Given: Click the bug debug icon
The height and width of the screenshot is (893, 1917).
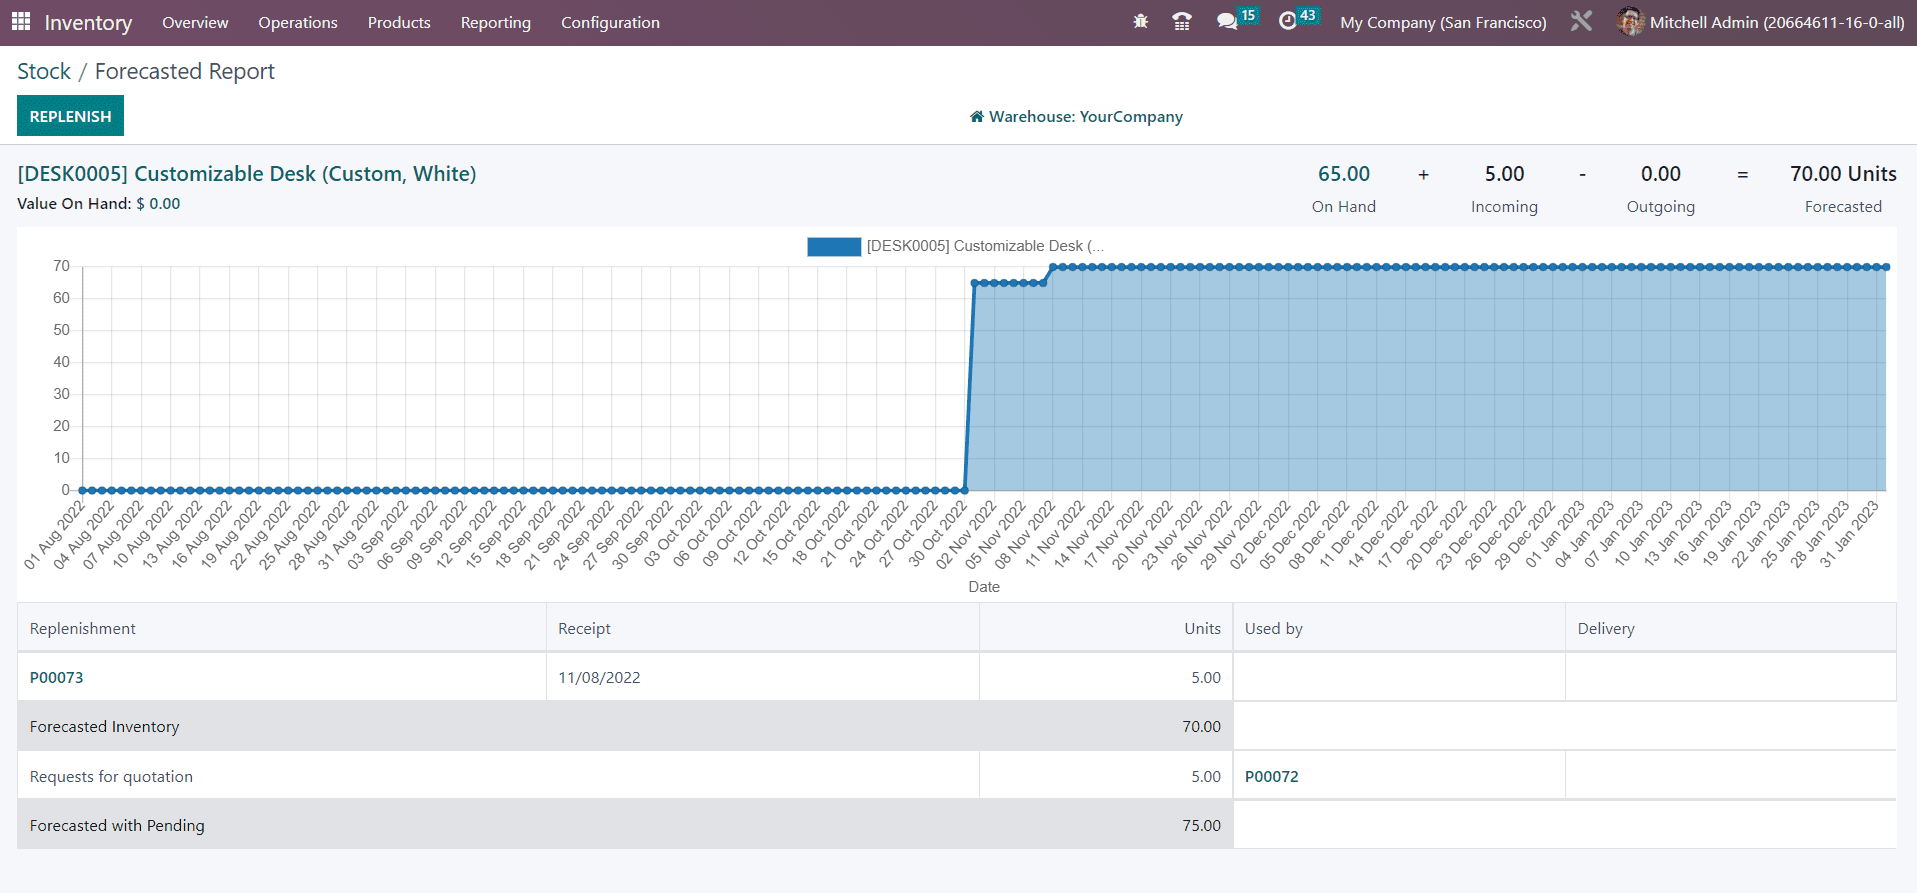Looking at the screenshot, I should coord(1140,22).
